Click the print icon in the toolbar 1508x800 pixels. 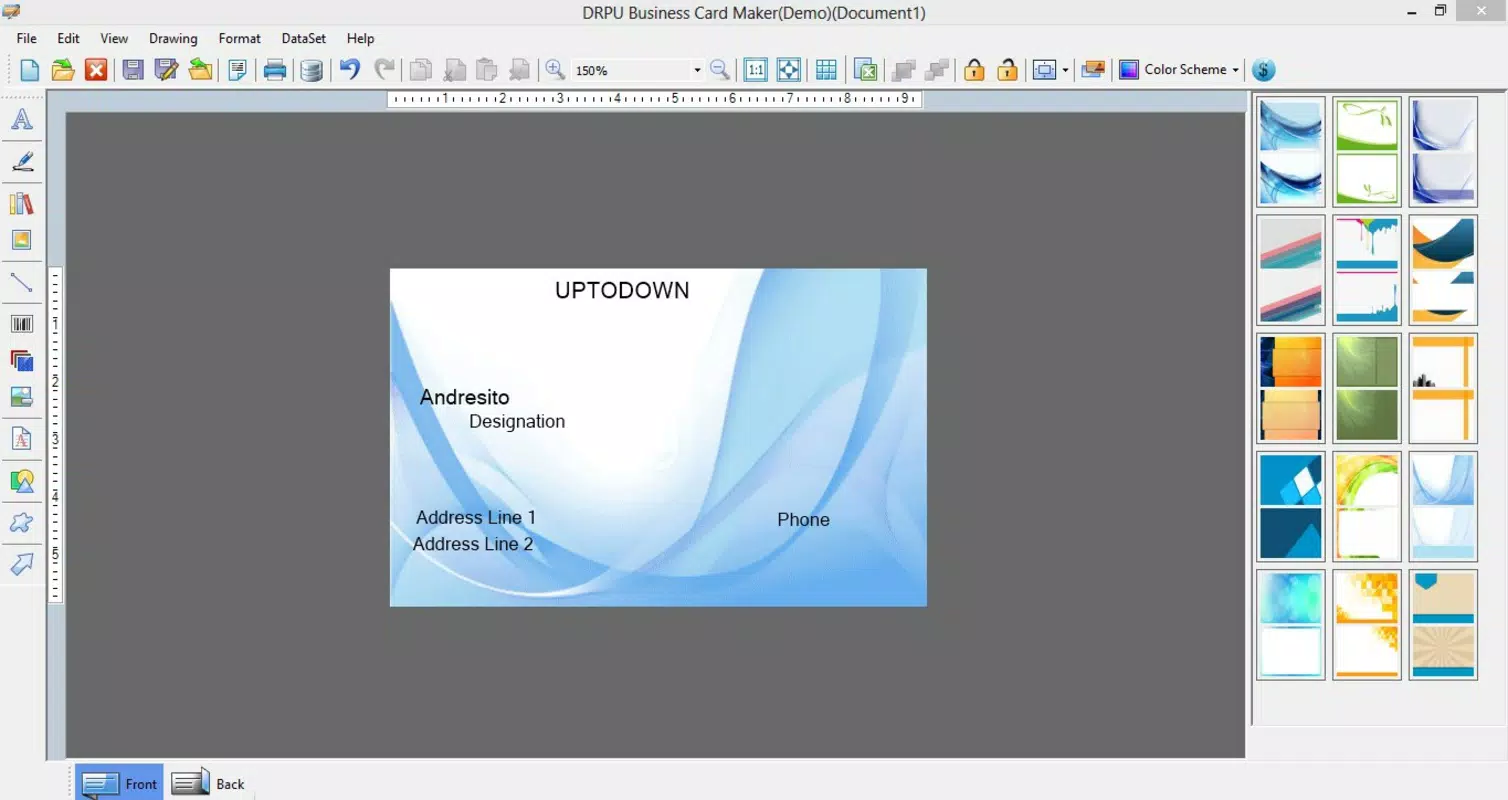[x=275, y=70]
